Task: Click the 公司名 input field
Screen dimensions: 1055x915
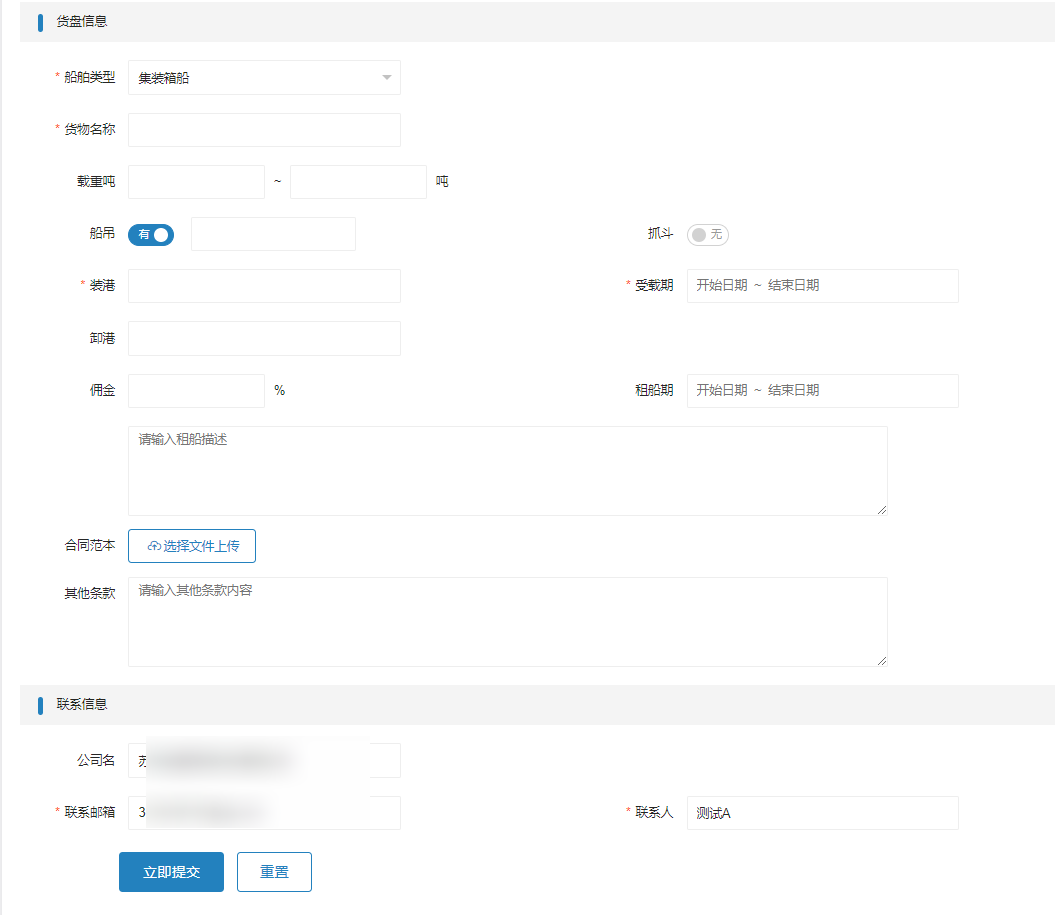Action: 264,760
